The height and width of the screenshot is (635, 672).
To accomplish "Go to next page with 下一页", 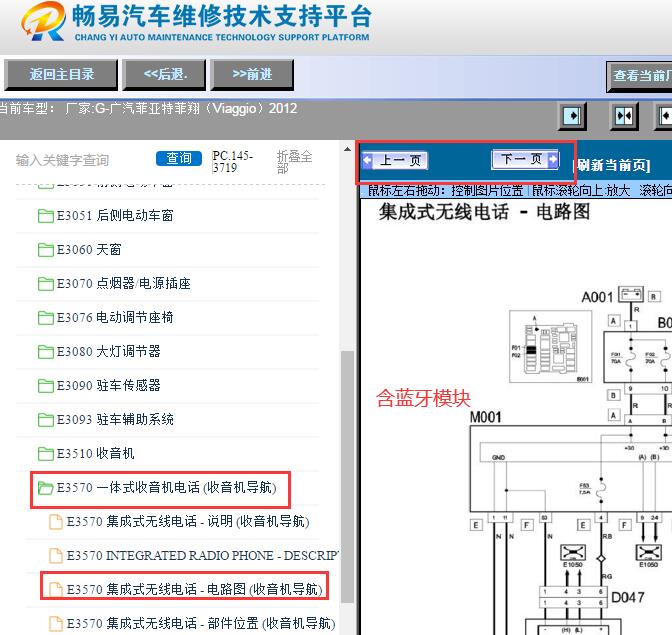I will (x=525, y=159).
